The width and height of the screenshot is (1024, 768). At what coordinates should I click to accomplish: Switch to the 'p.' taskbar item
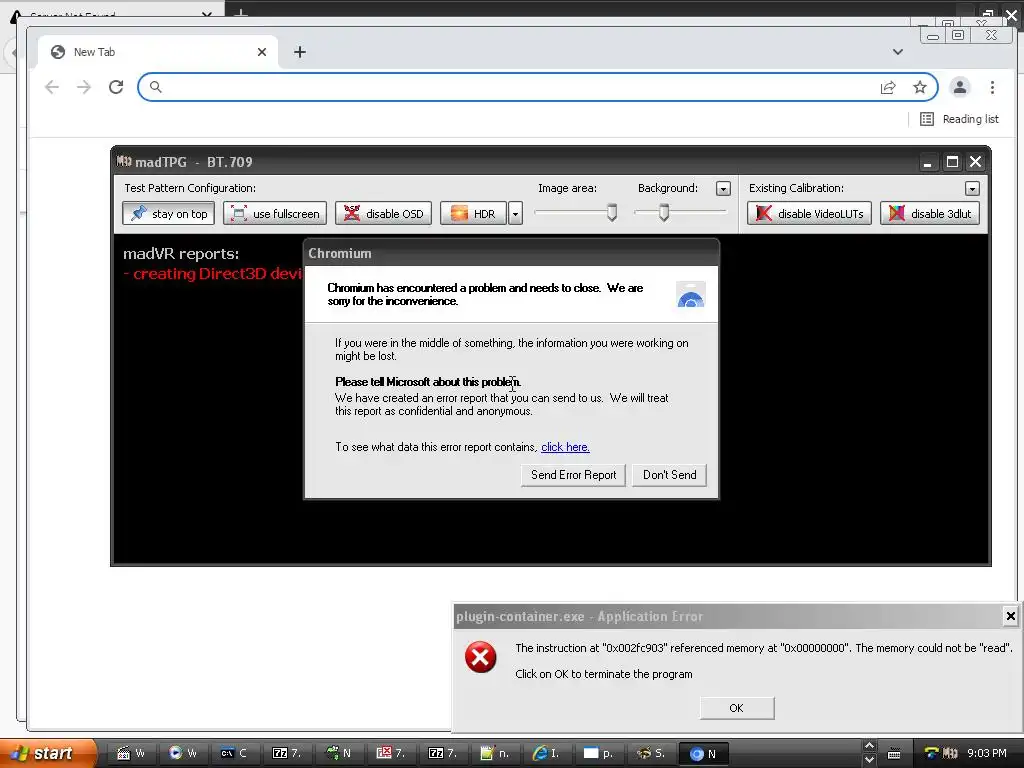(x=598, y=753)
